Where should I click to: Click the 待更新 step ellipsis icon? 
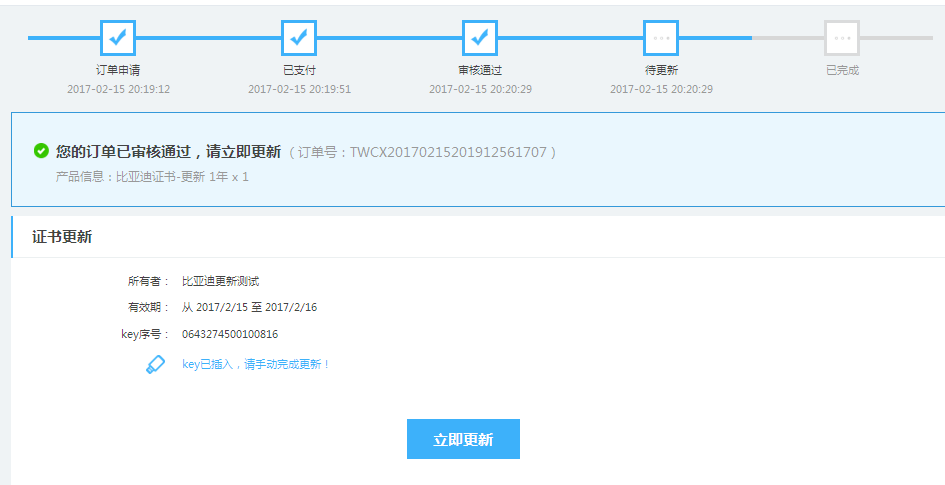point(661,38)
